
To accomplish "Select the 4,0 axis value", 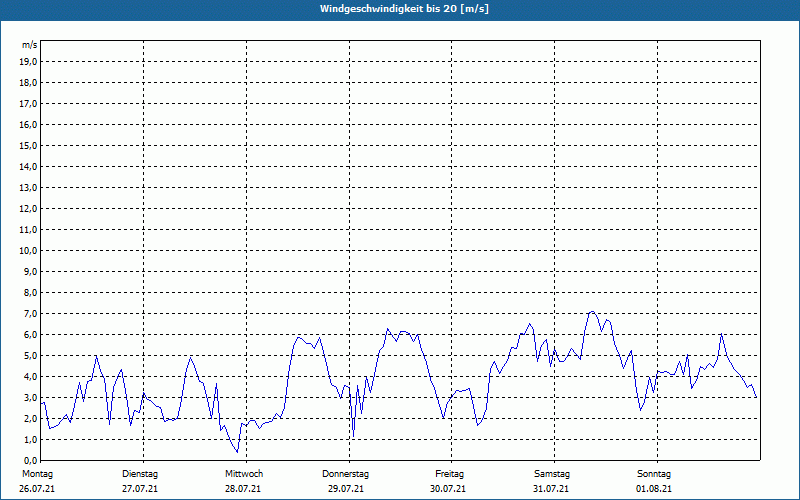I will click(x=30, y=377).
